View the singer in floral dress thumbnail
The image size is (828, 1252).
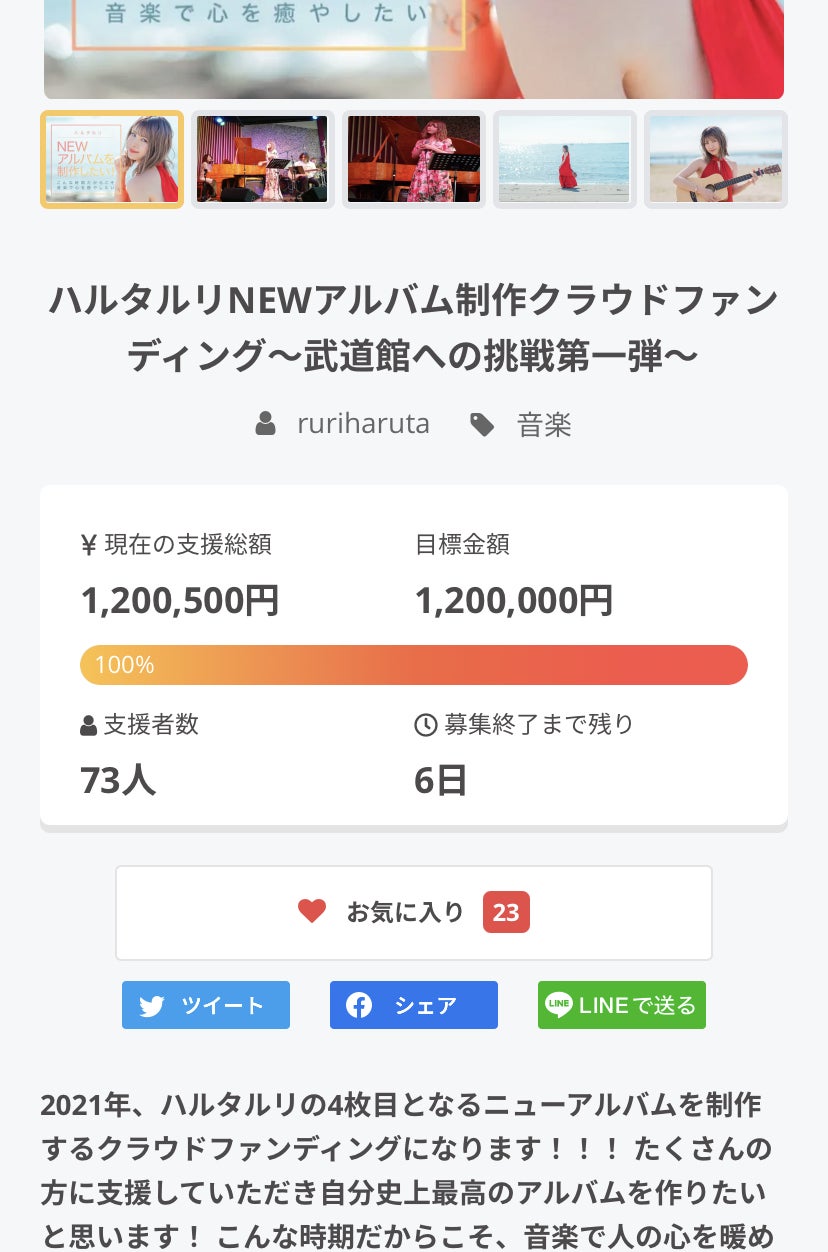[414, 160]
